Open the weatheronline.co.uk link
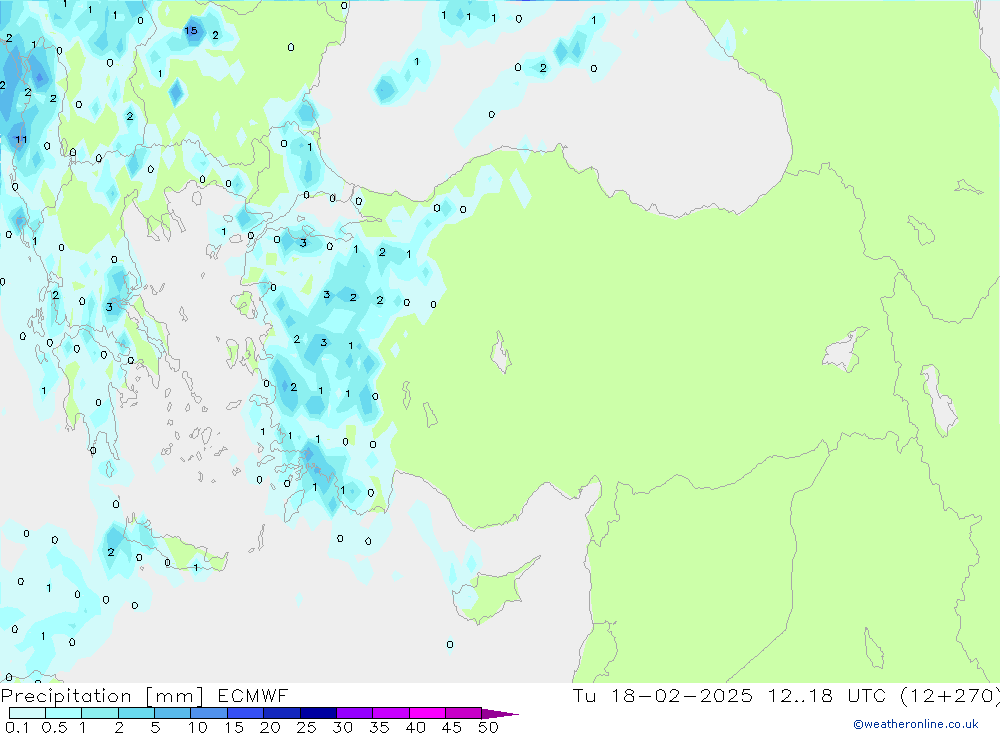The image size is (1000, 733). pyautogui.click(x=916, y=724)
